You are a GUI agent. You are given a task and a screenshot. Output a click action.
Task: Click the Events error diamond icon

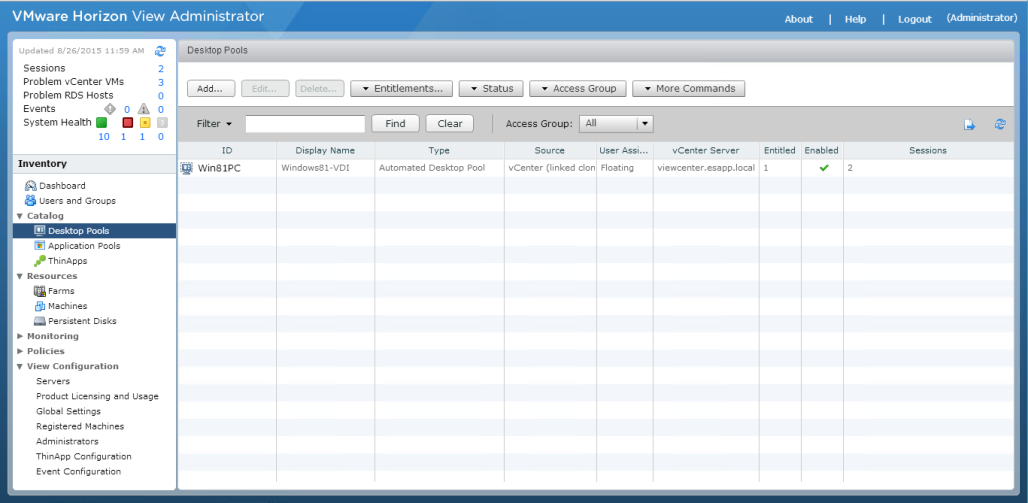109,109
